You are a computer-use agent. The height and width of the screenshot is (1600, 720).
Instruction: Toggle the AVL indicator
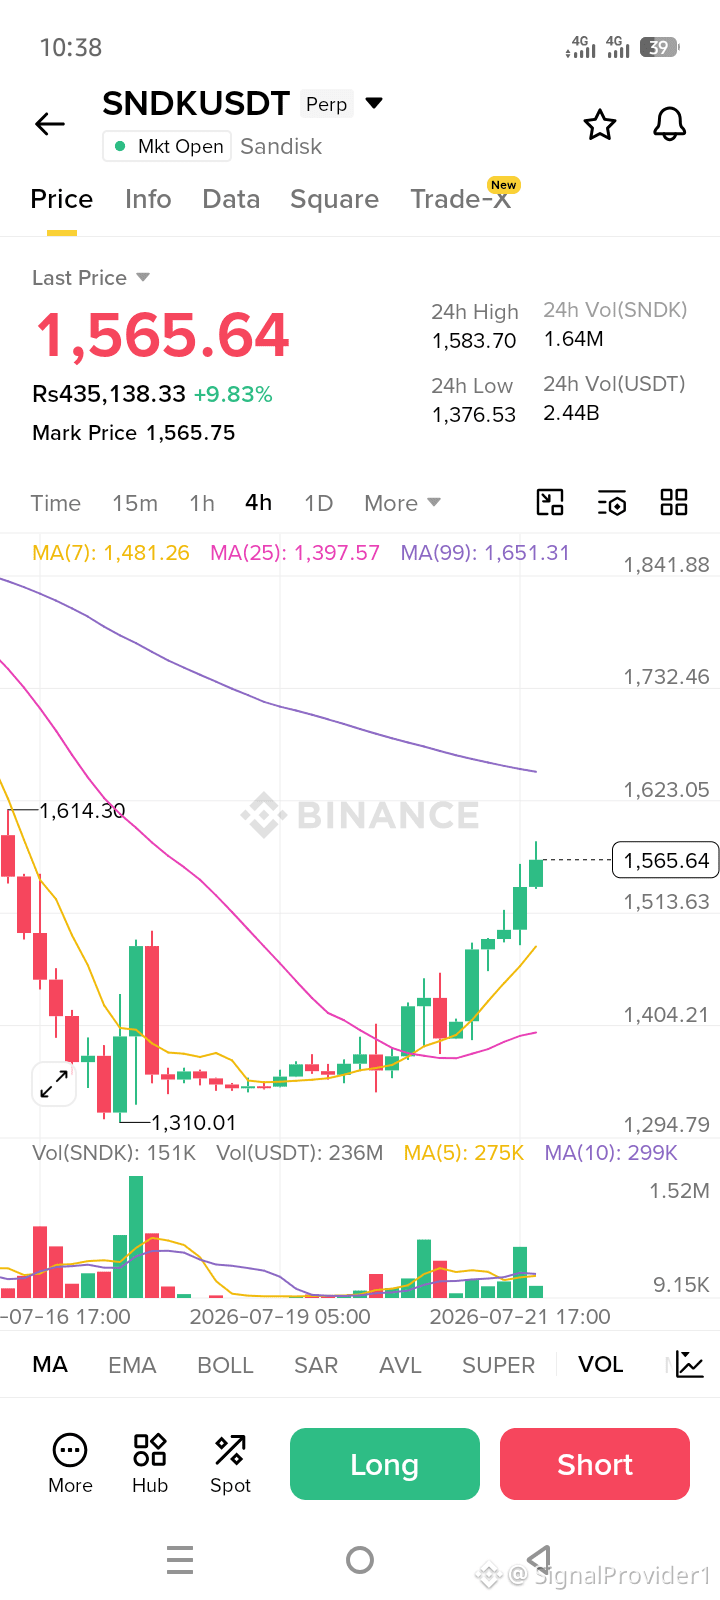click(400, 1365)
